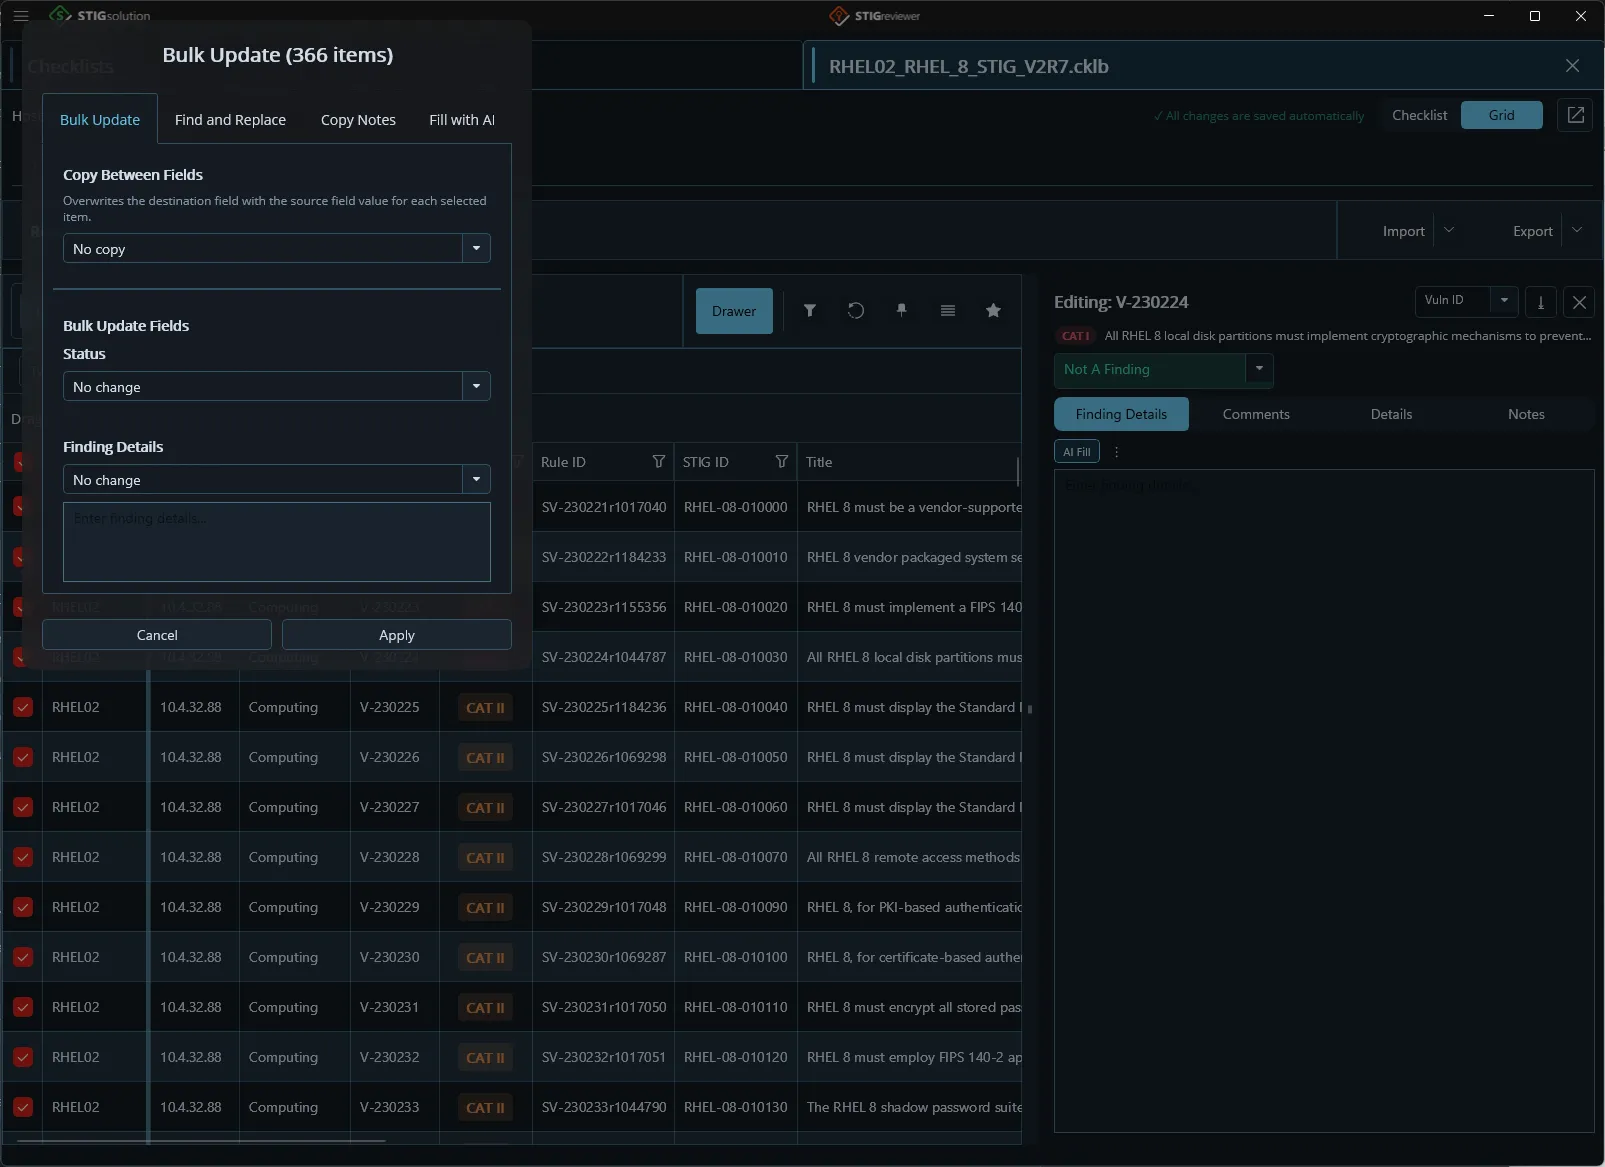1605x1167 pixels.
Task: Click the STIGreviewer logo icon
Action: 839,16
